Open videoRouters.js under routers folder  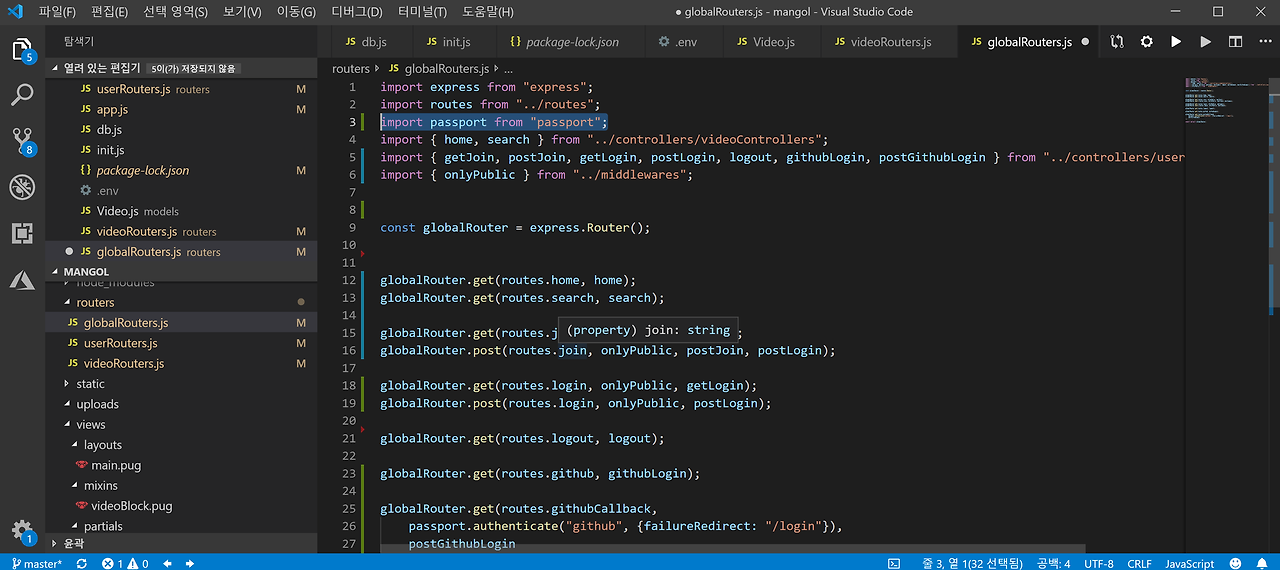180,363
